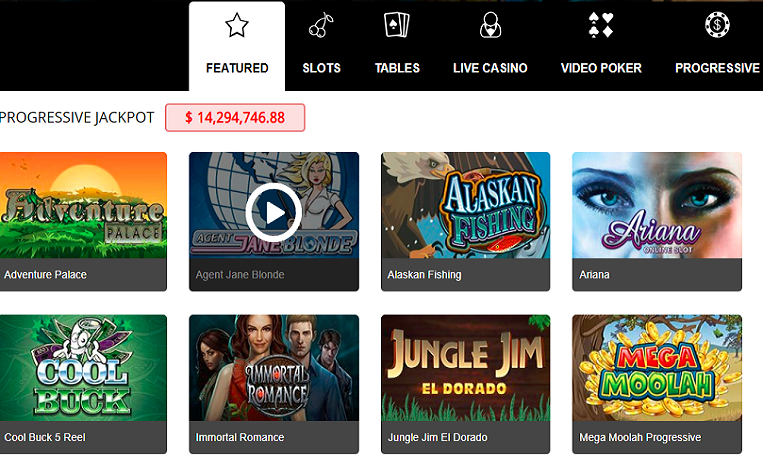Click the playing cards icon above Tables
This screenshot has height=458, width=763.
pos(397,25)
